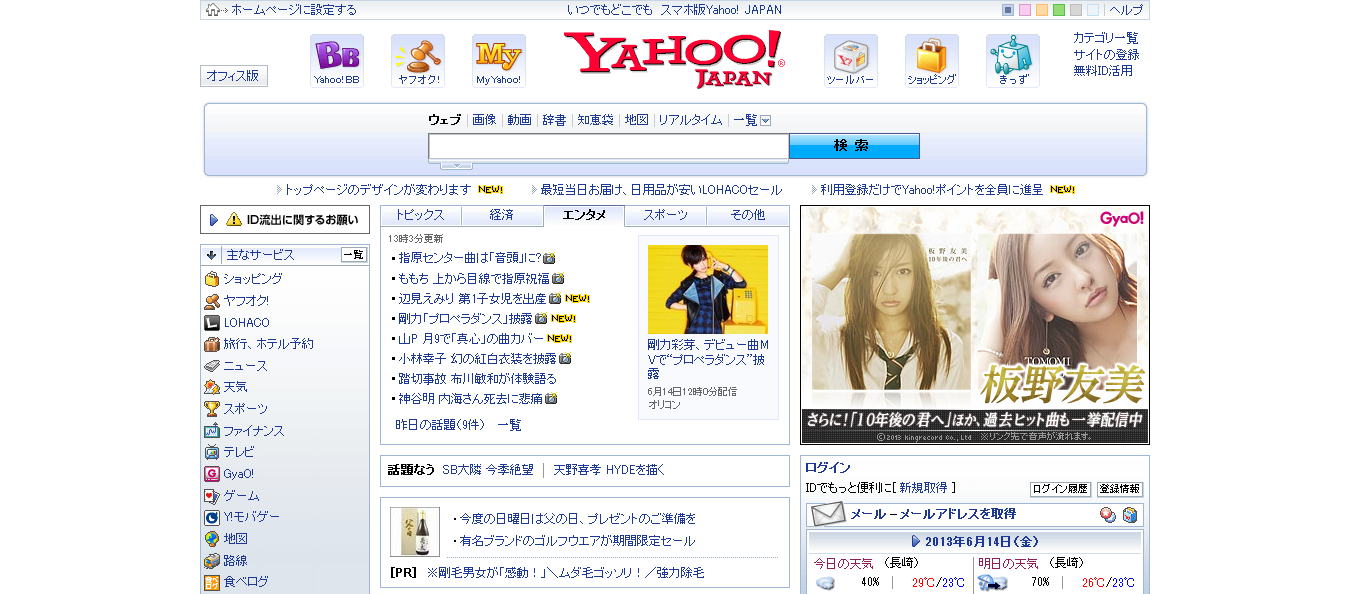Click the camera icon after 指原センター曲 headline
1349x594 pixels.
point(549,258)
